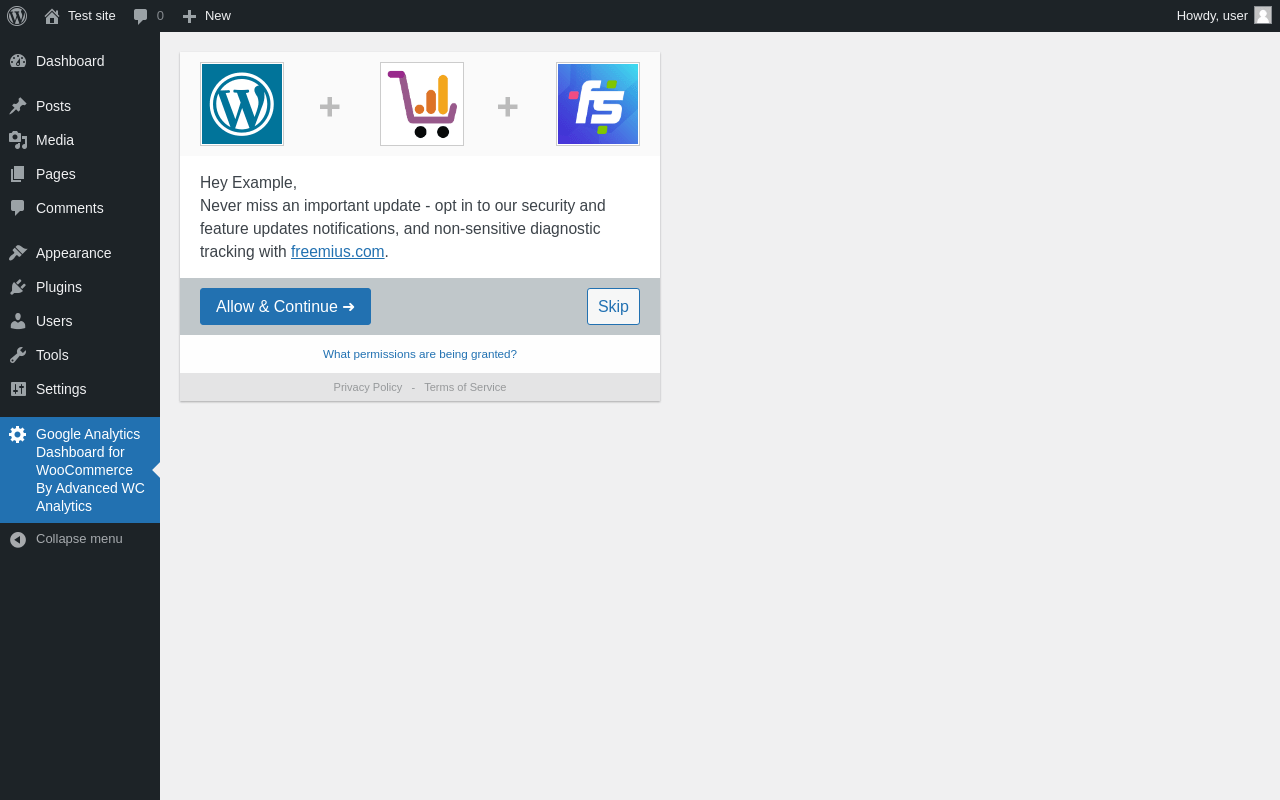Open the Privacy Policy link
The height and width of the screenshot is (800, 1280).
click(368, 387)
